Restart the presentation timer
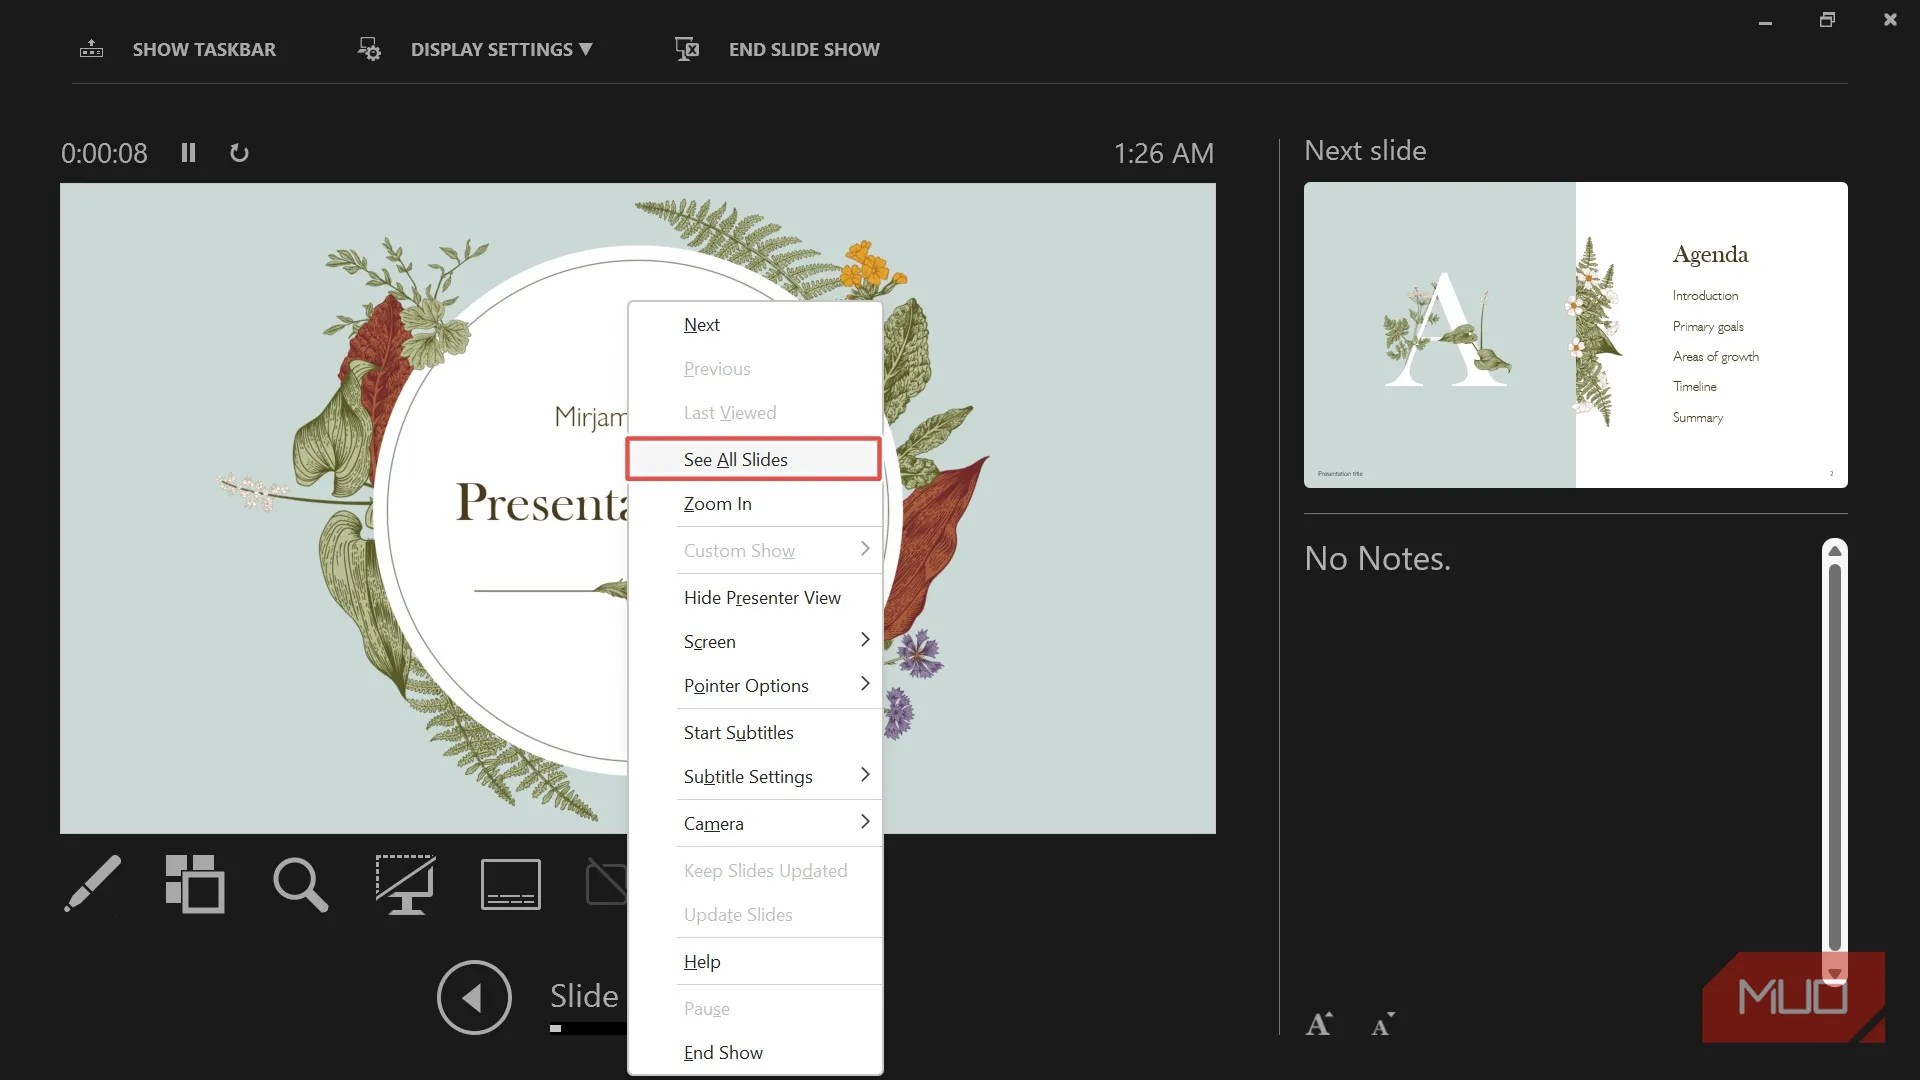The height and width of the screenshot is (1080, 1920). 239,152
